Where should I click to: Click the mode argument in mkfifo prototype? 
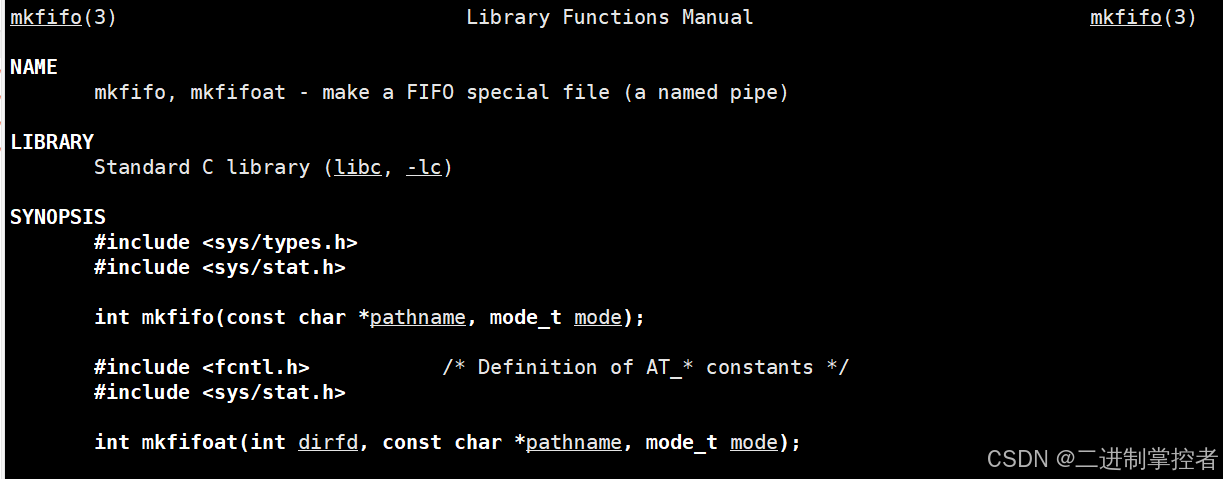pyautogui.click(x=597, y=317)
